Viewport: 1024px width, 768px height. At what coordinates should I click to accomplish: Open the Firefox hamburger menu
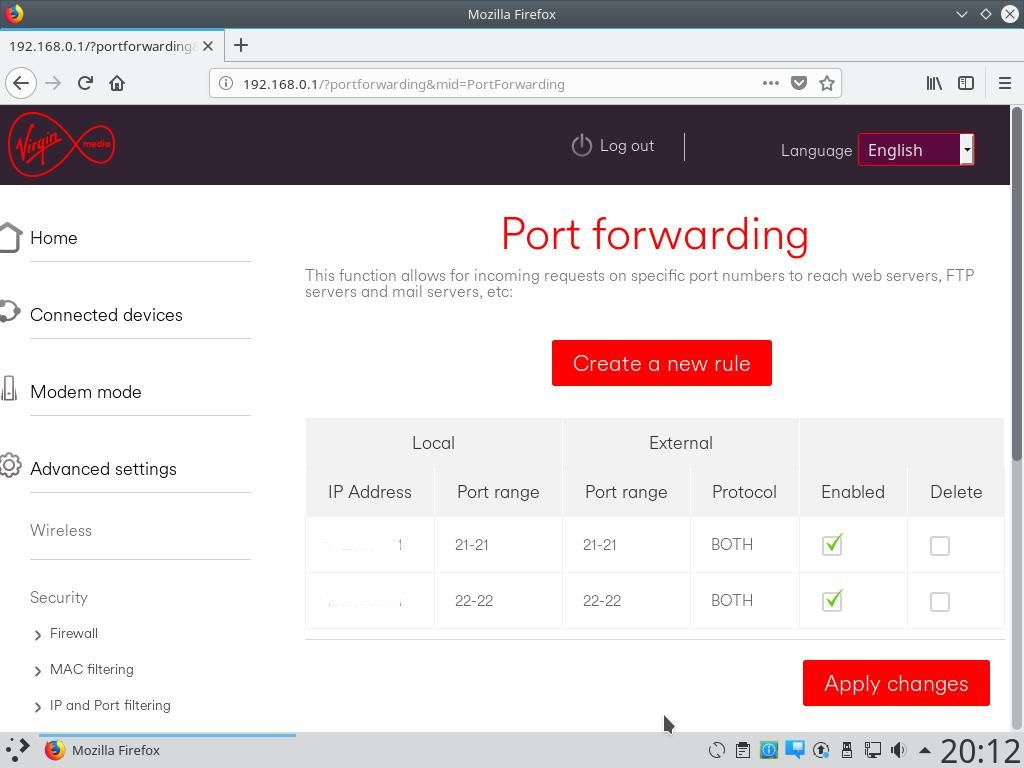click(x=1005, y=83)
